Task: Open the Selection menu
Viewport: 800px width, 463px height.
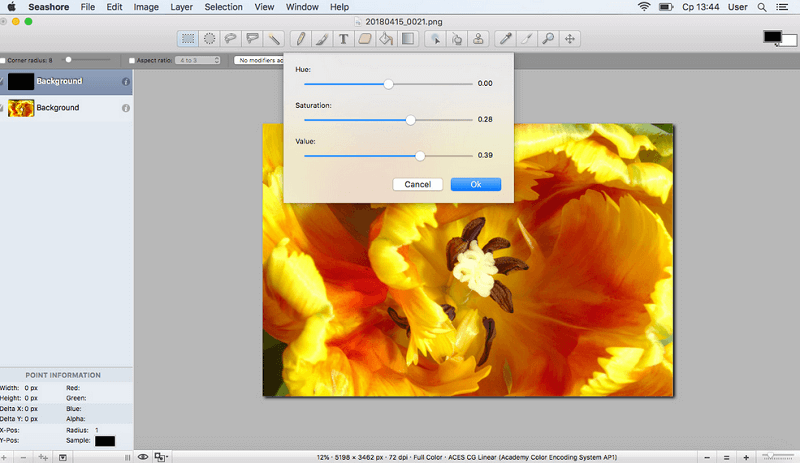Action: tap(223, 7)
